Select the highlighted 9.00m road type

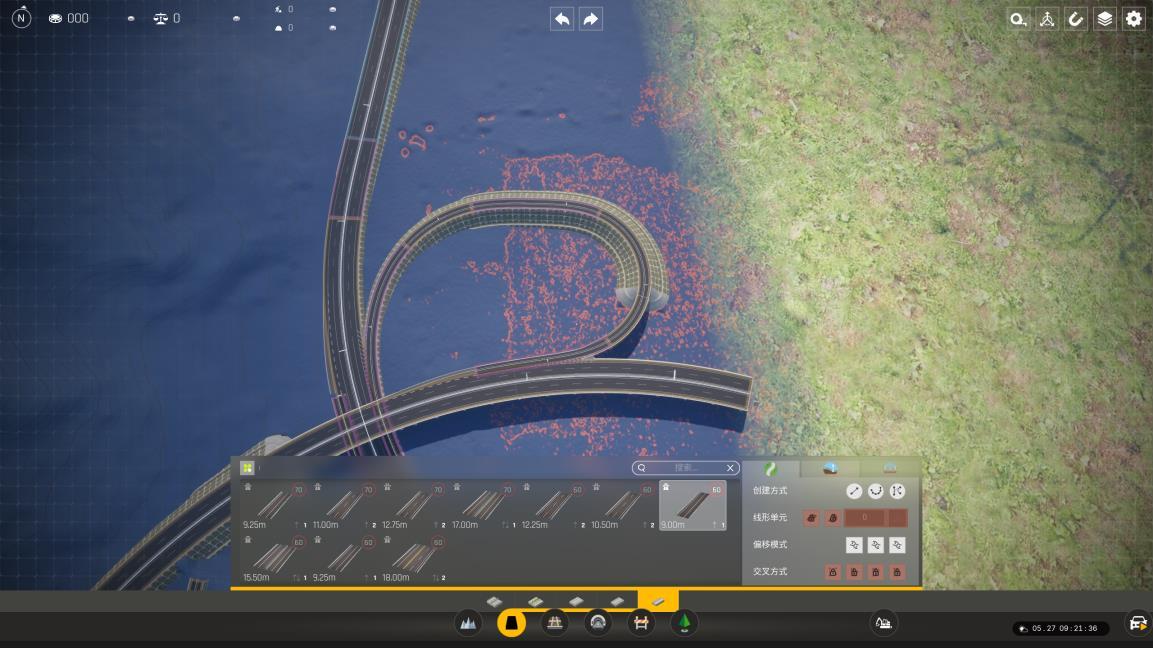point(693,505)
